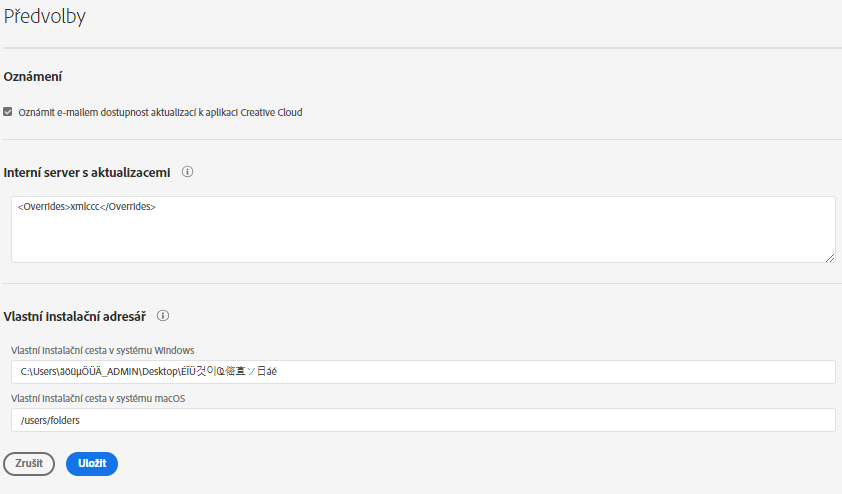
Task: Click the 'Interní server s aktualizacemi' heading
Action: point(87,172)
